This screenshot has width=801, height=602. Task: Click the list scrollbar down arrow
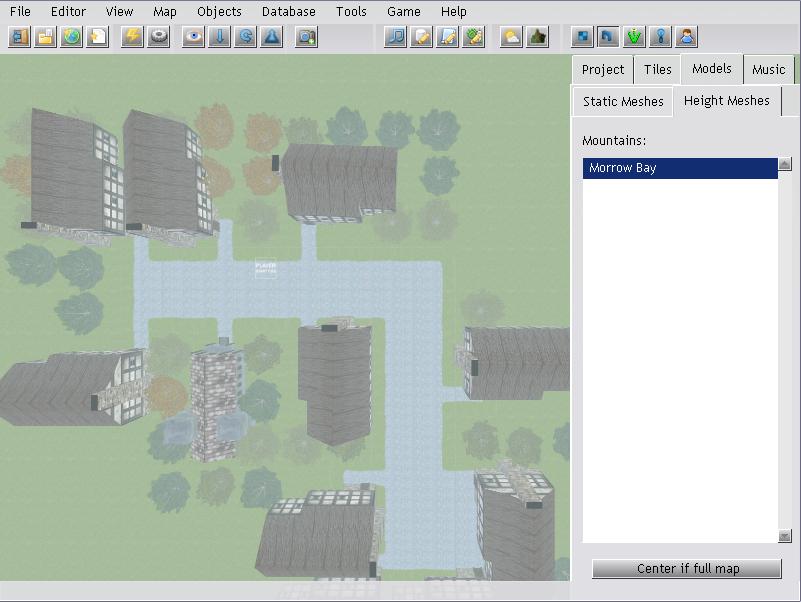coord(785,536)
